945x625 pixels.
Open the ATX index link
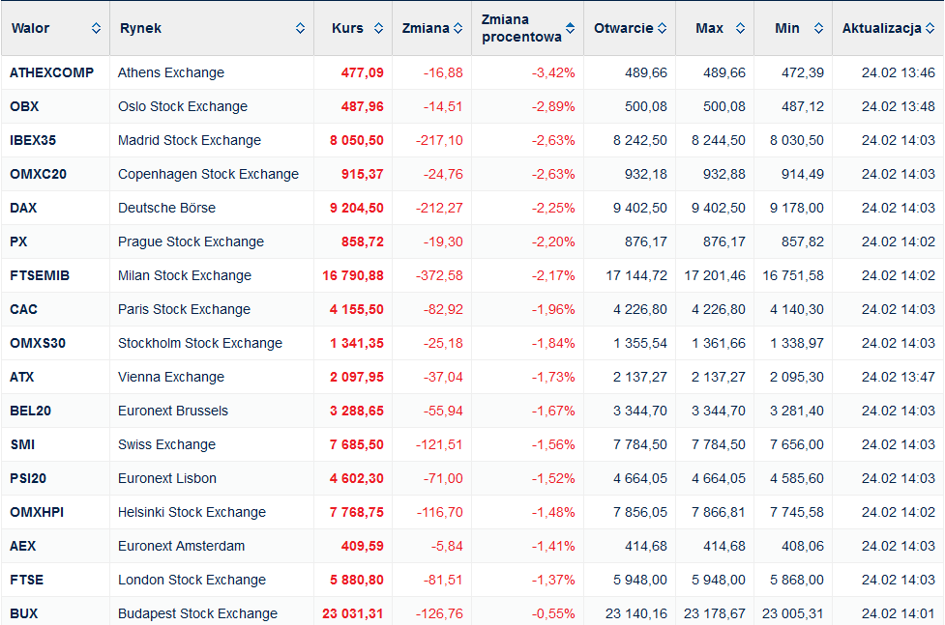[22, 376]
